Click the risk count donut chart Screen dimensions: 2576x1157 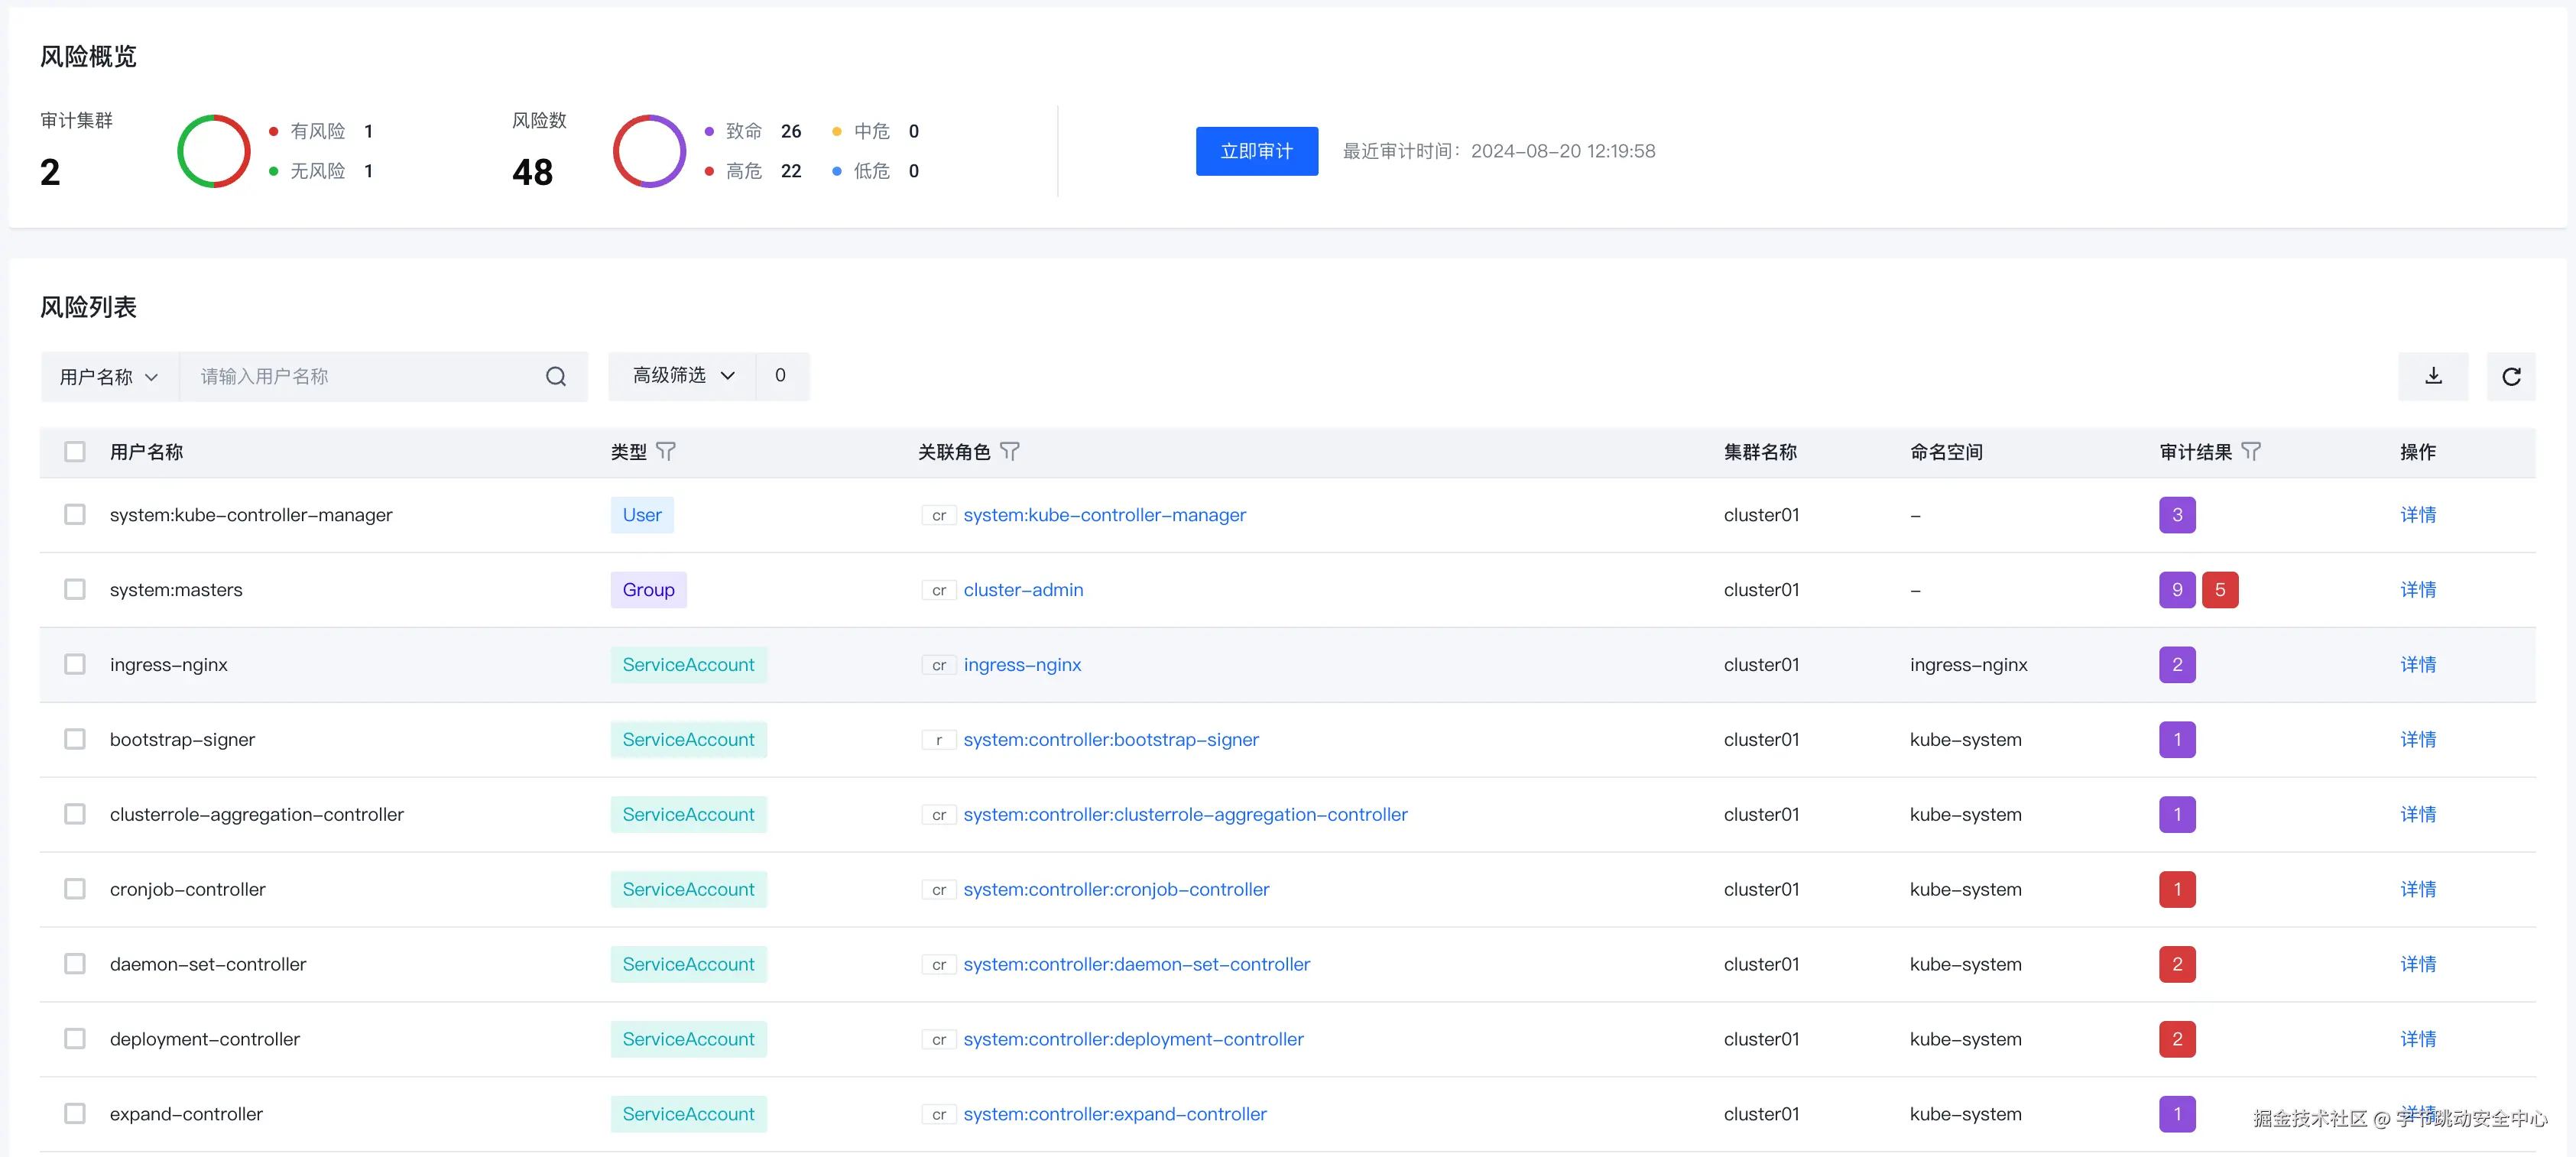point(649,151)
